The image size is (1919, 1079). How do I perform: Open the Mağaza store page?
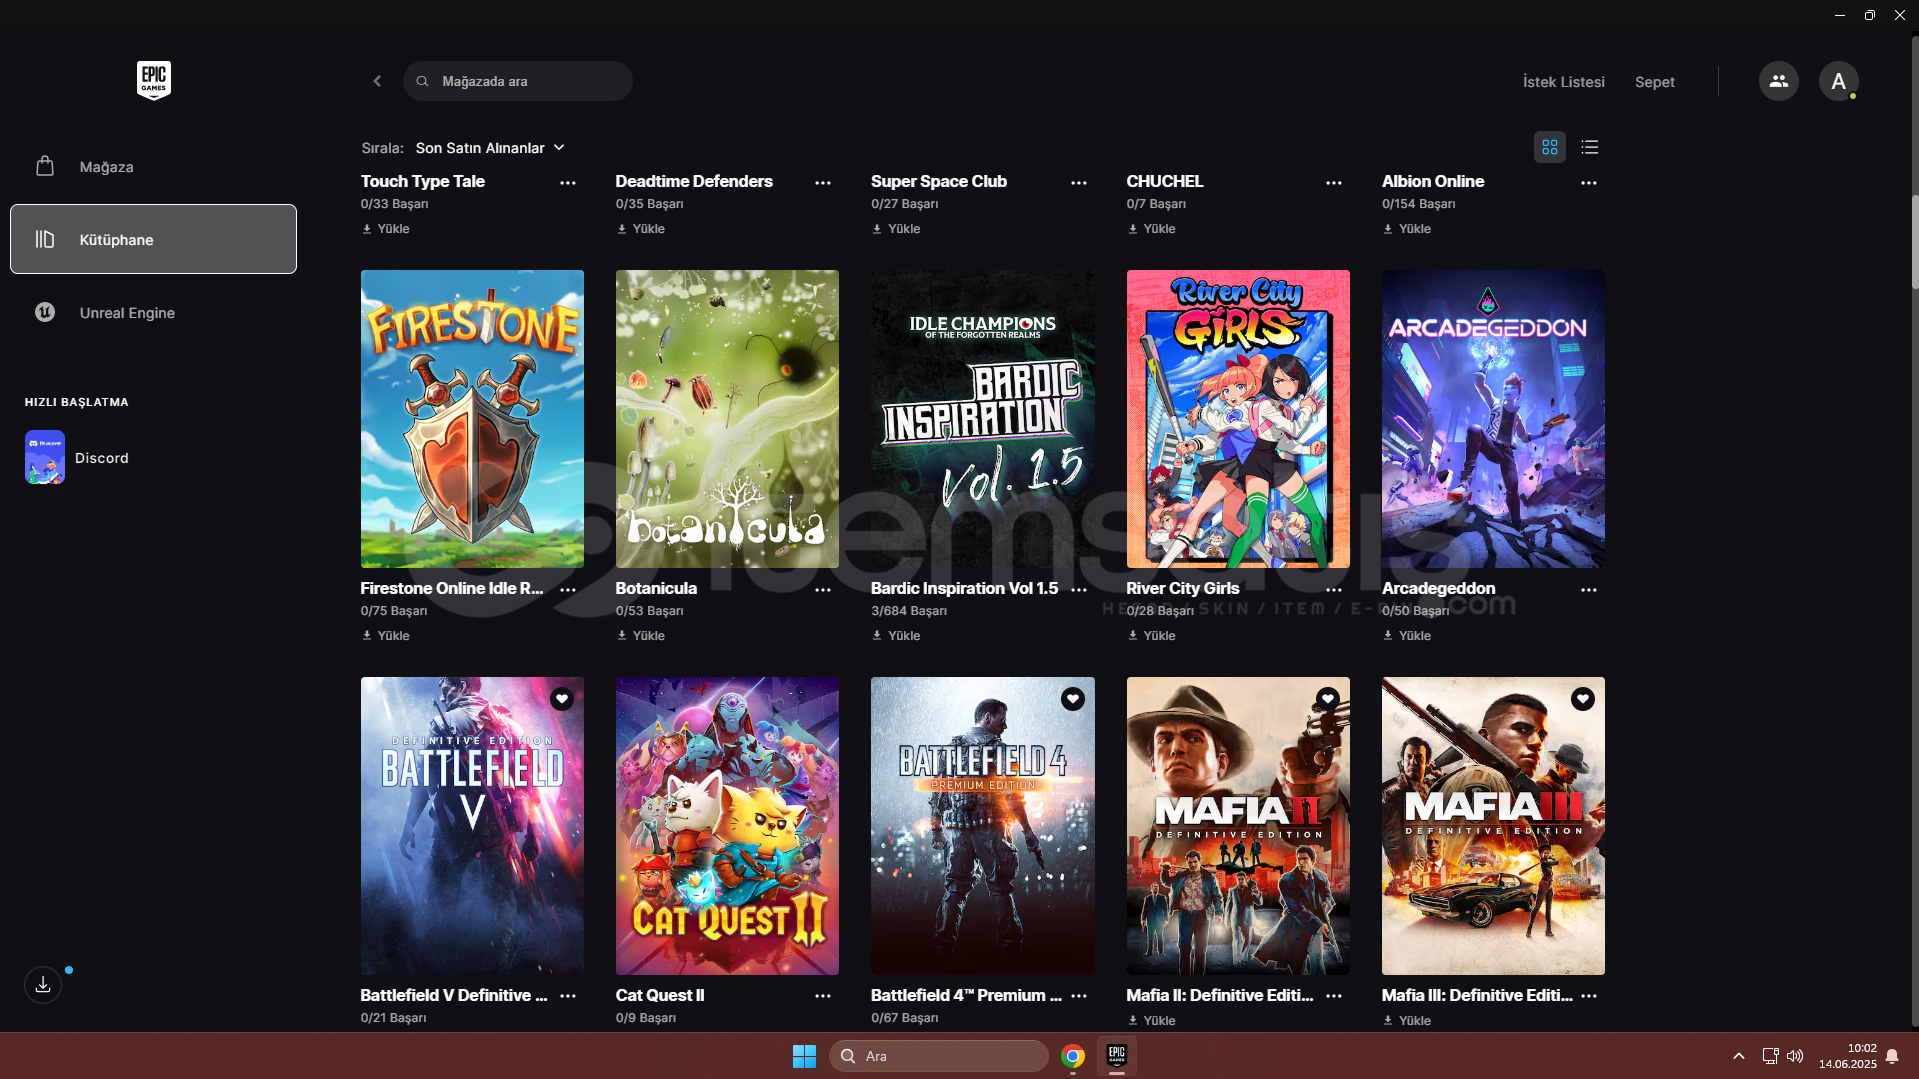153,166
